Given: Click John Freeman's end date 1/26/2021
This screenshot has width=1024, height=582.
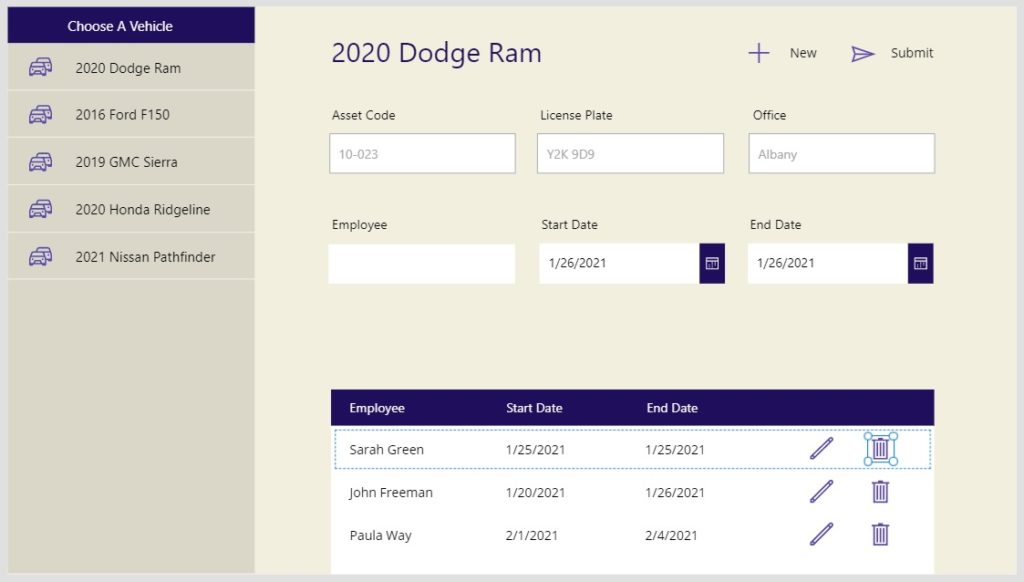Looking at the screenshot, I should (x=675, y=493).
